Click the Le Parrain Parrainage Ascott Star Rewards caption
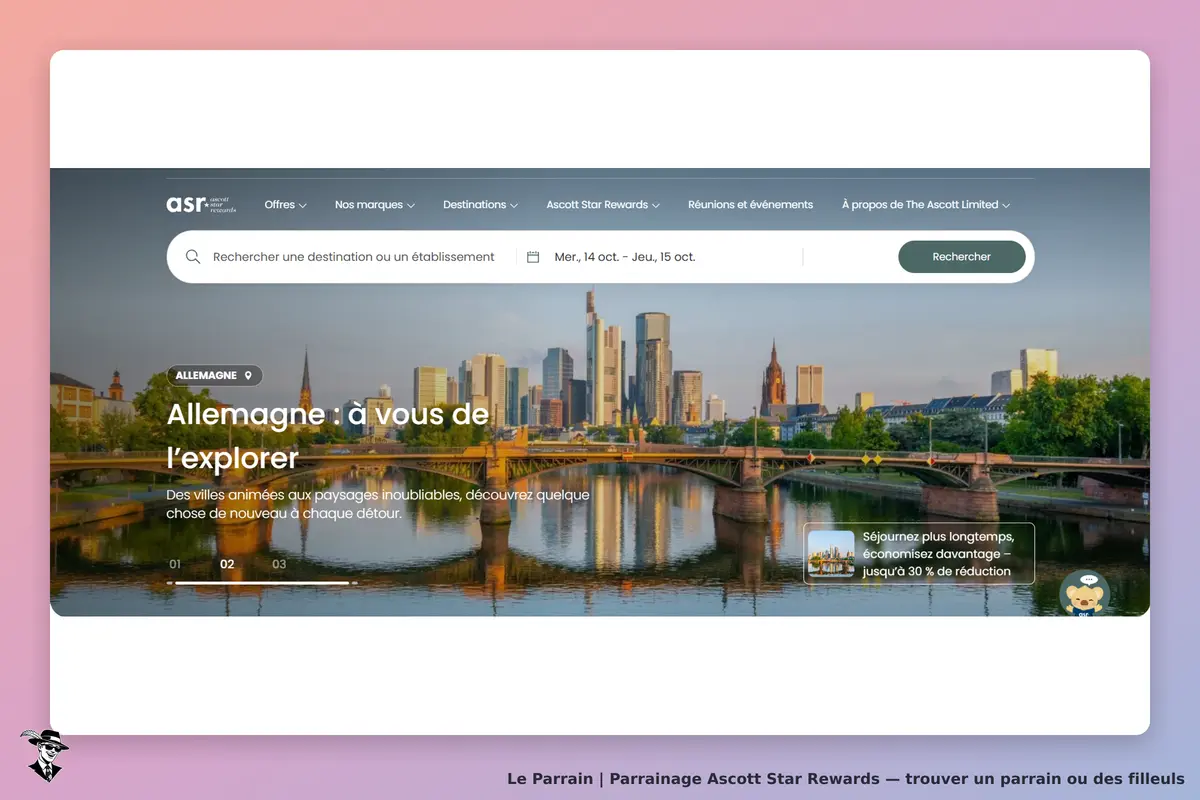 tap(846, 778)
